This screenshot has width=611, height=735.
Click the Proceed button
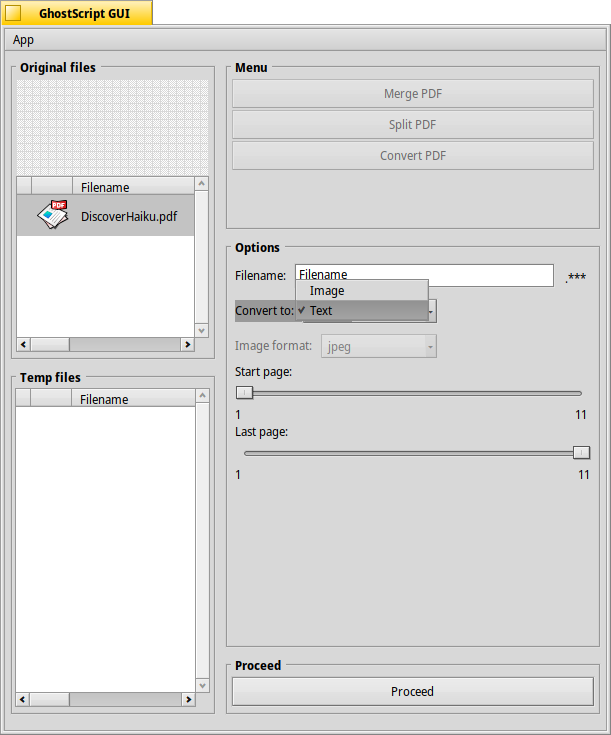point(412,691)
